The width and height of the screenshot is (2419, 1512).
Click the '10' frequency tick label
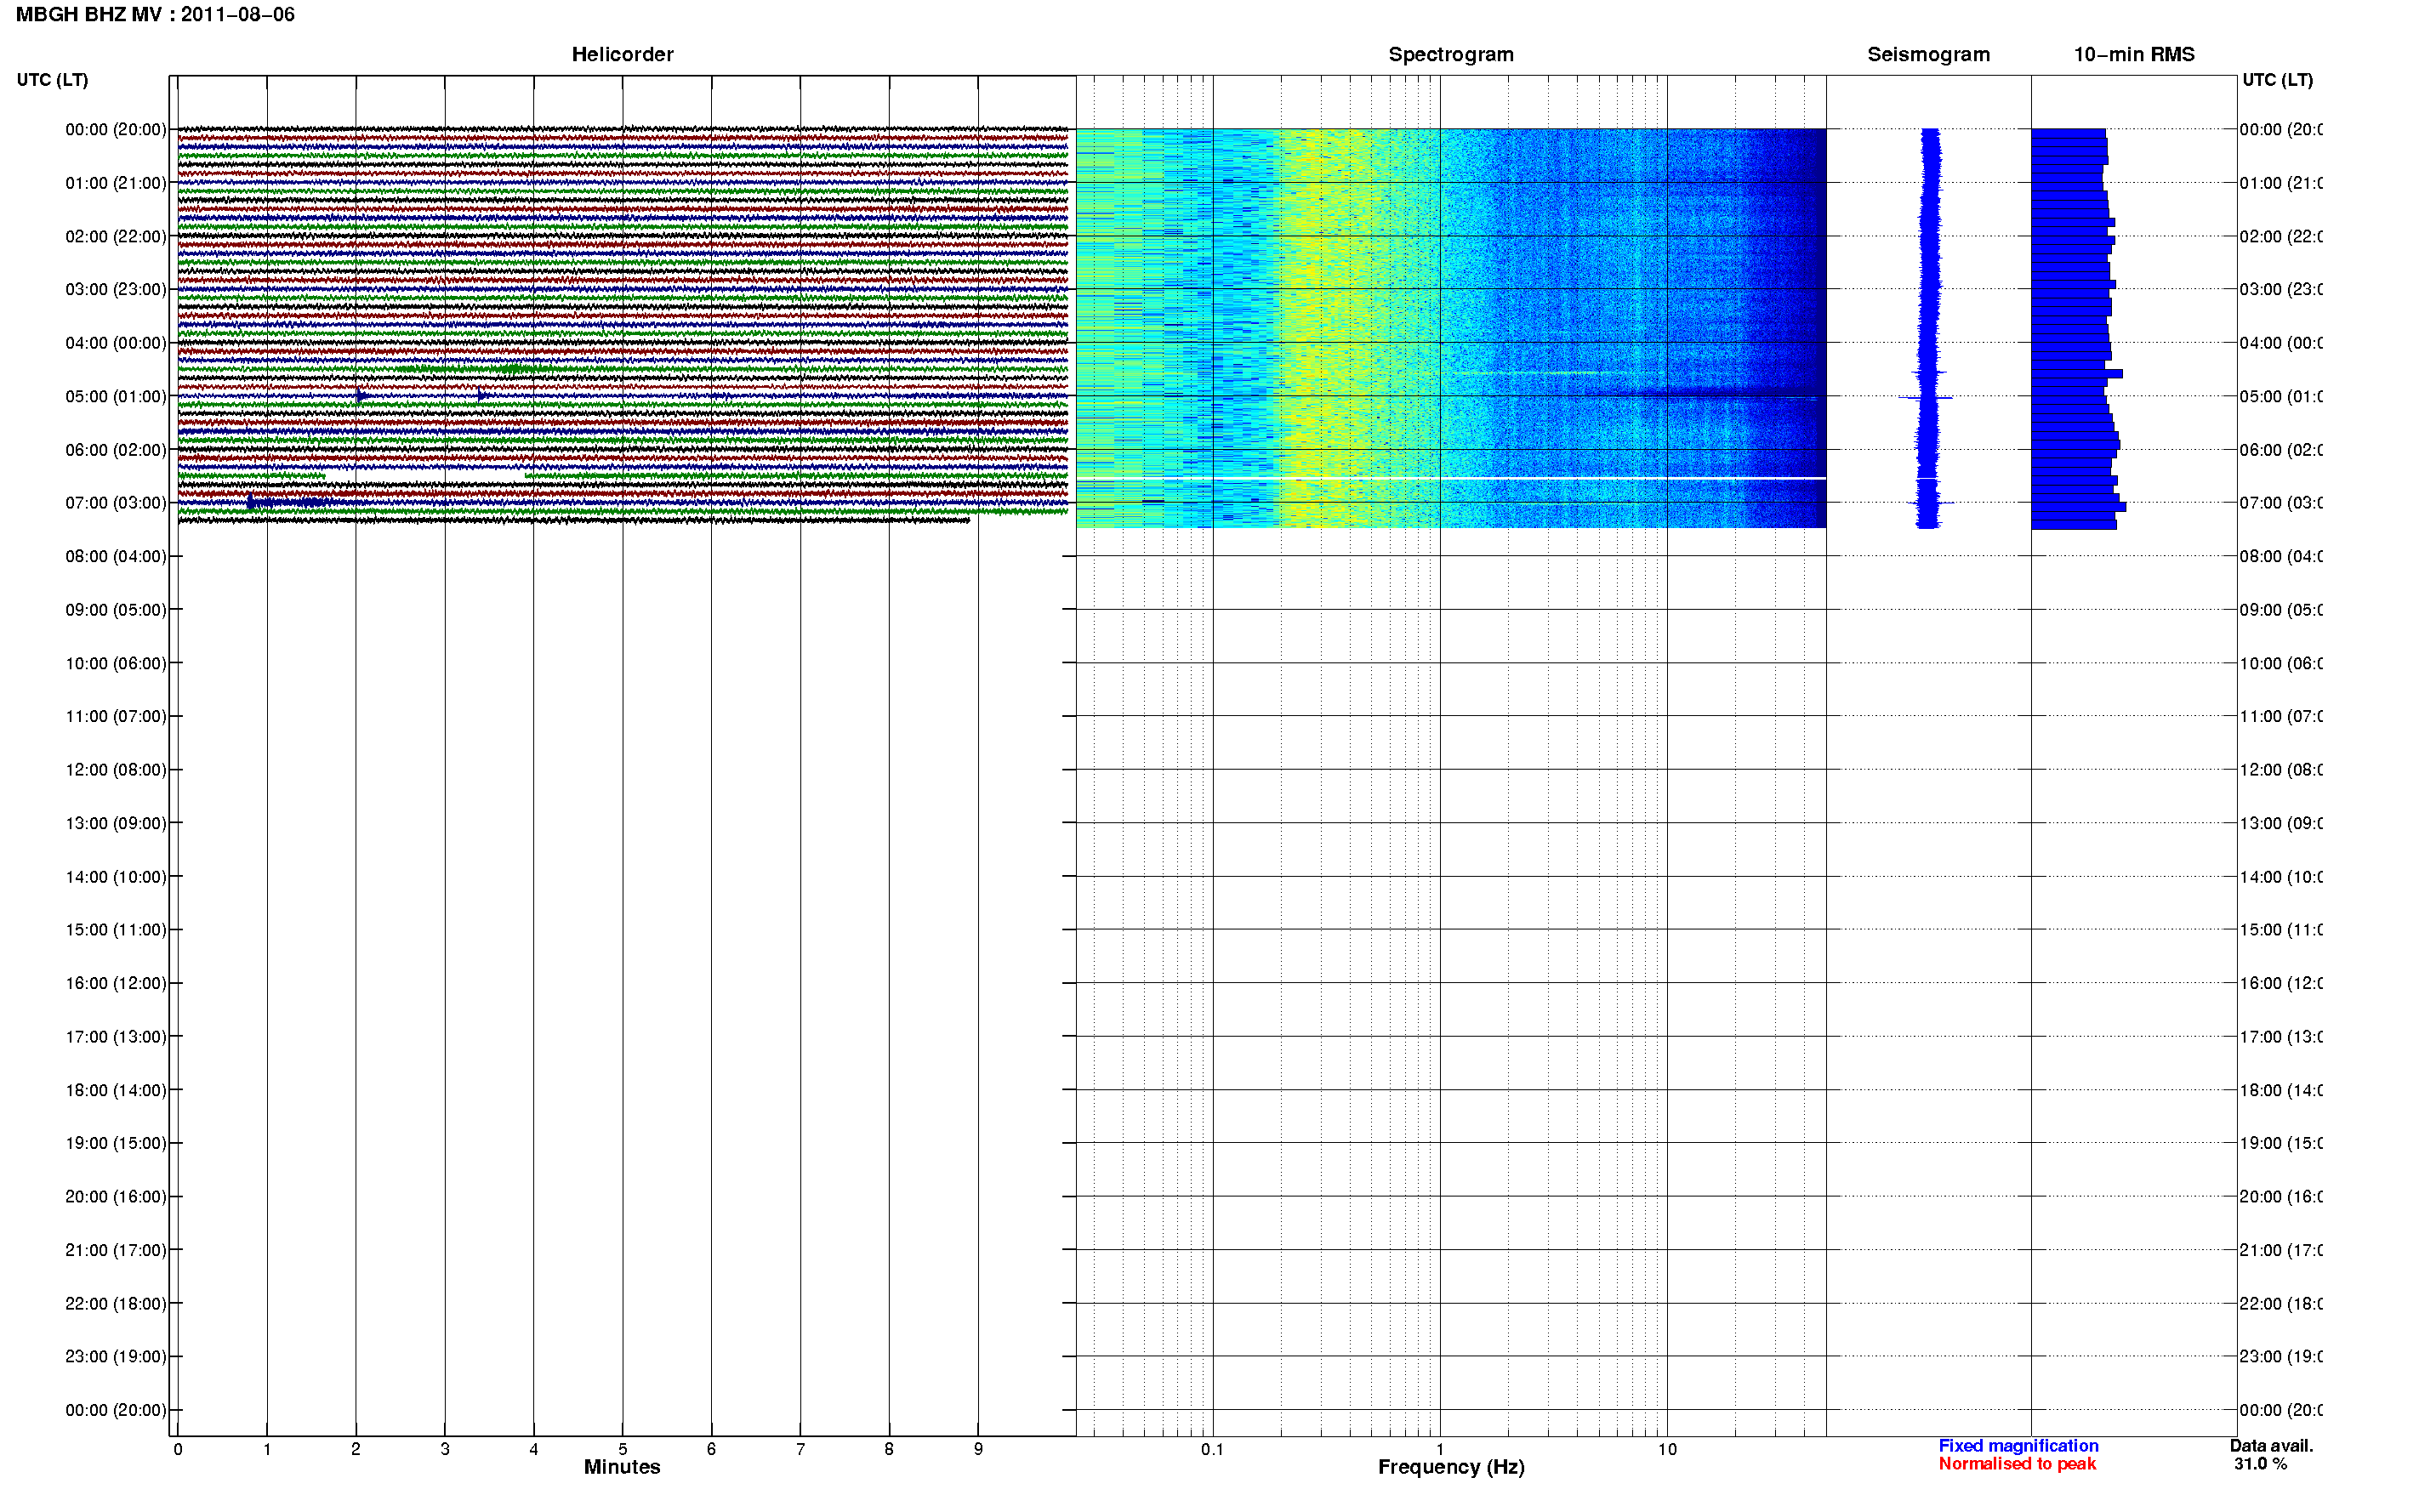tap(1667, 1449)
